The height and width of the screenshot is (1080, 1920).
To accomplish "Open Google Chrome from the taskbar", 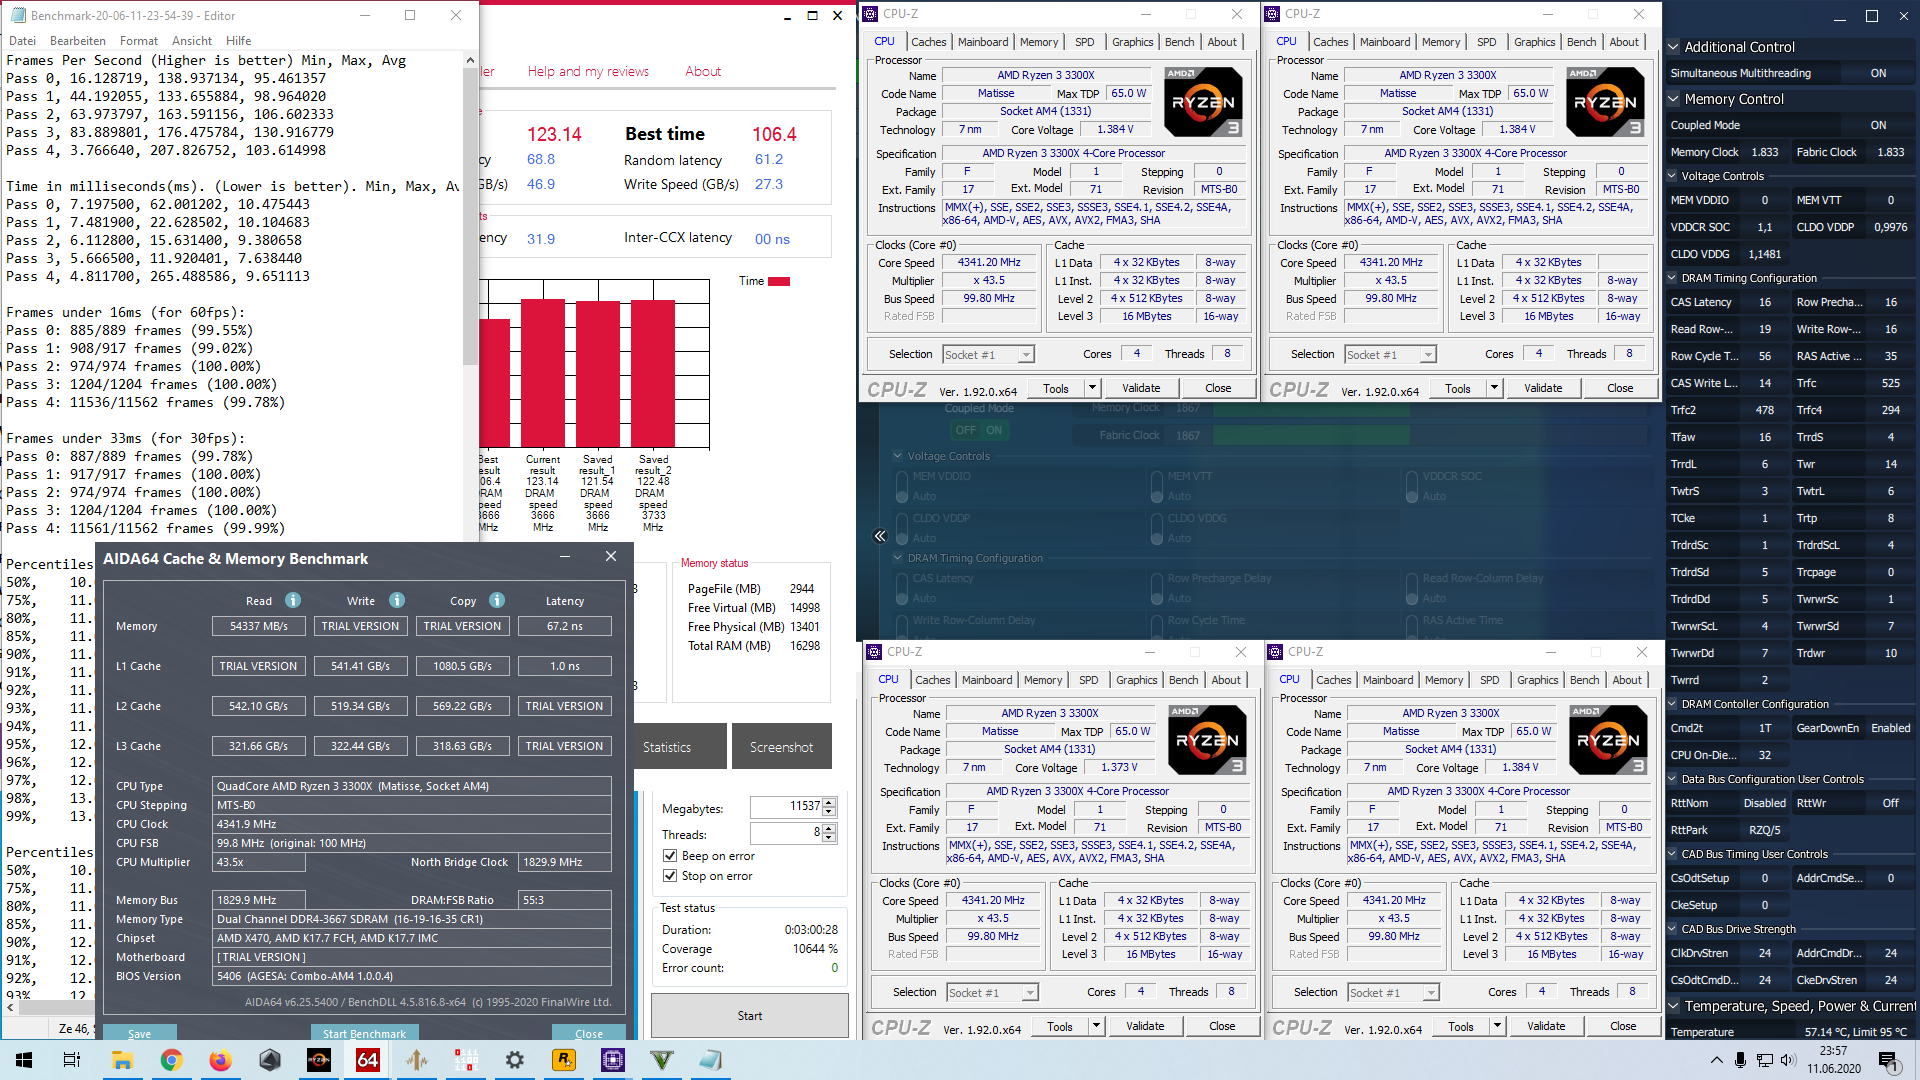I will (171, 1060).
